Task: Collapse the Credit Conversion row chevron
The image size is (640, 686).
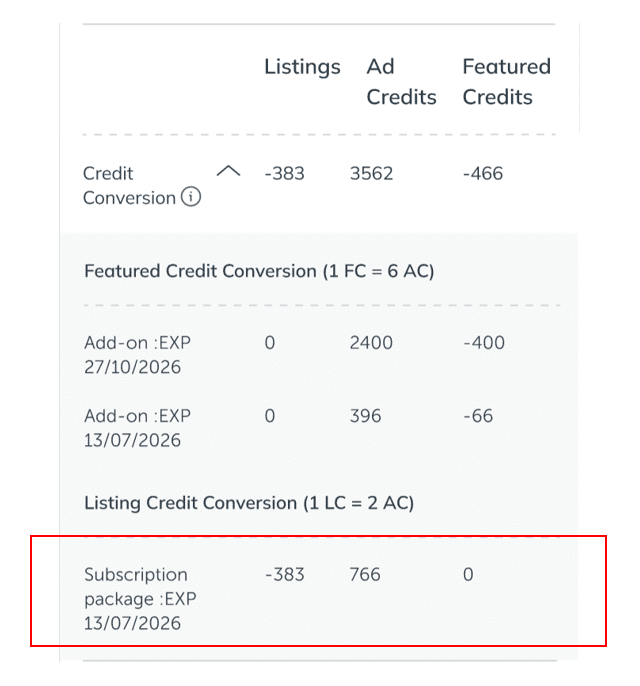Action: (229, 172)
